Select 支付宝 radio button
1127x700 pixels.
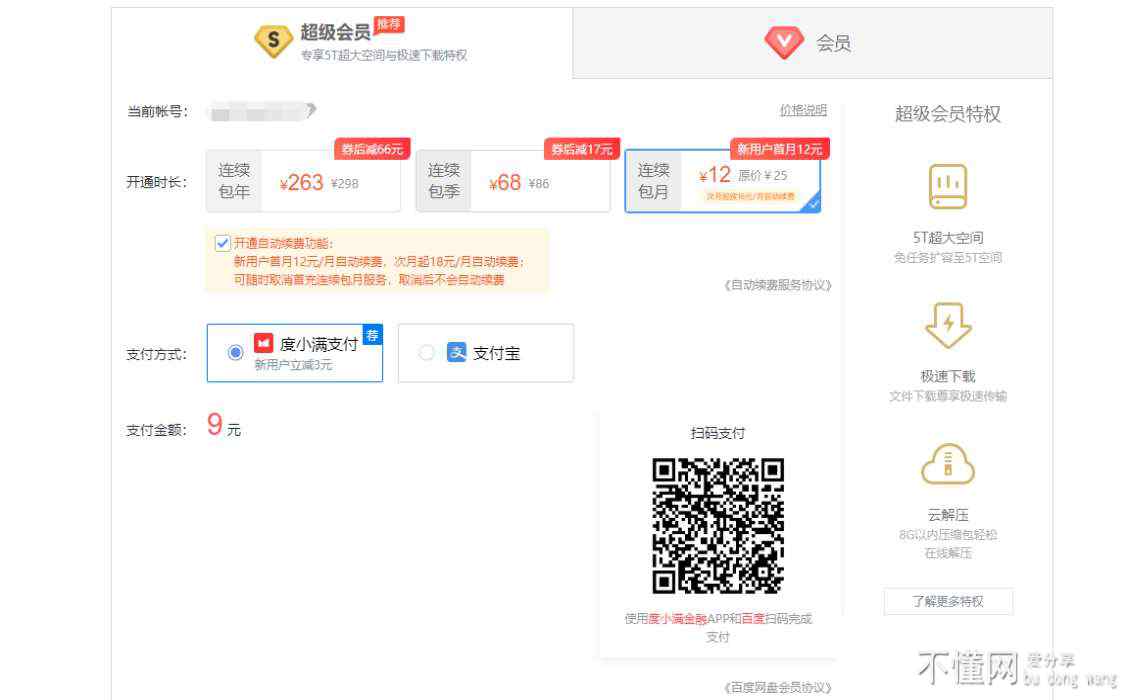tap(426, 352)
